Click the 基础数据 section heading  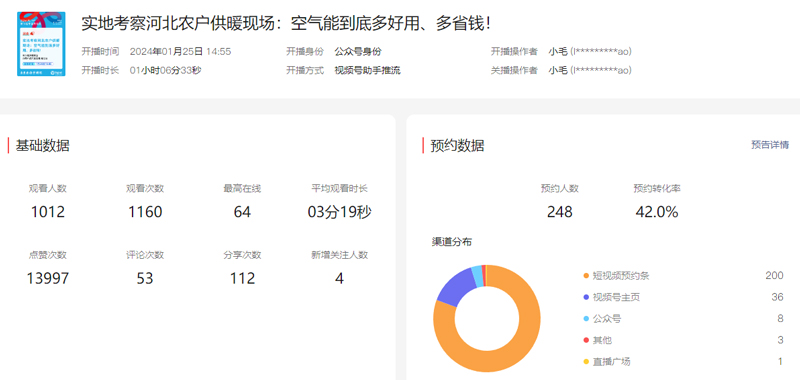coord(42,145)
